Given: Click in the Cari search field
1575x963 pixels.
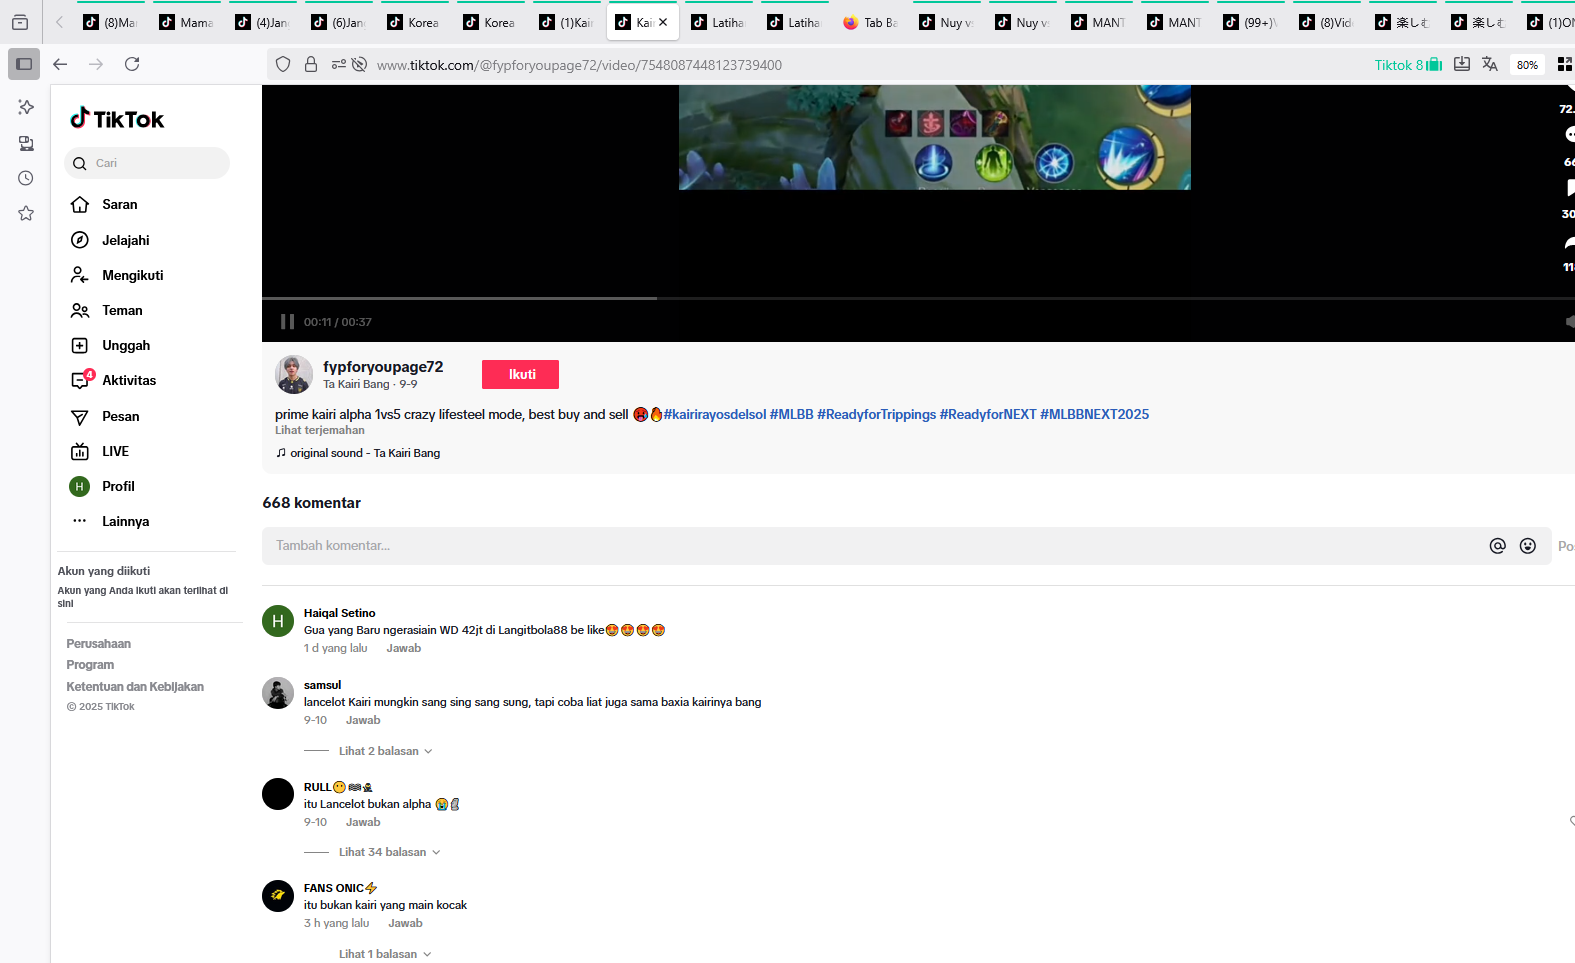Looking at the screenshot, I should click(147, 163).
